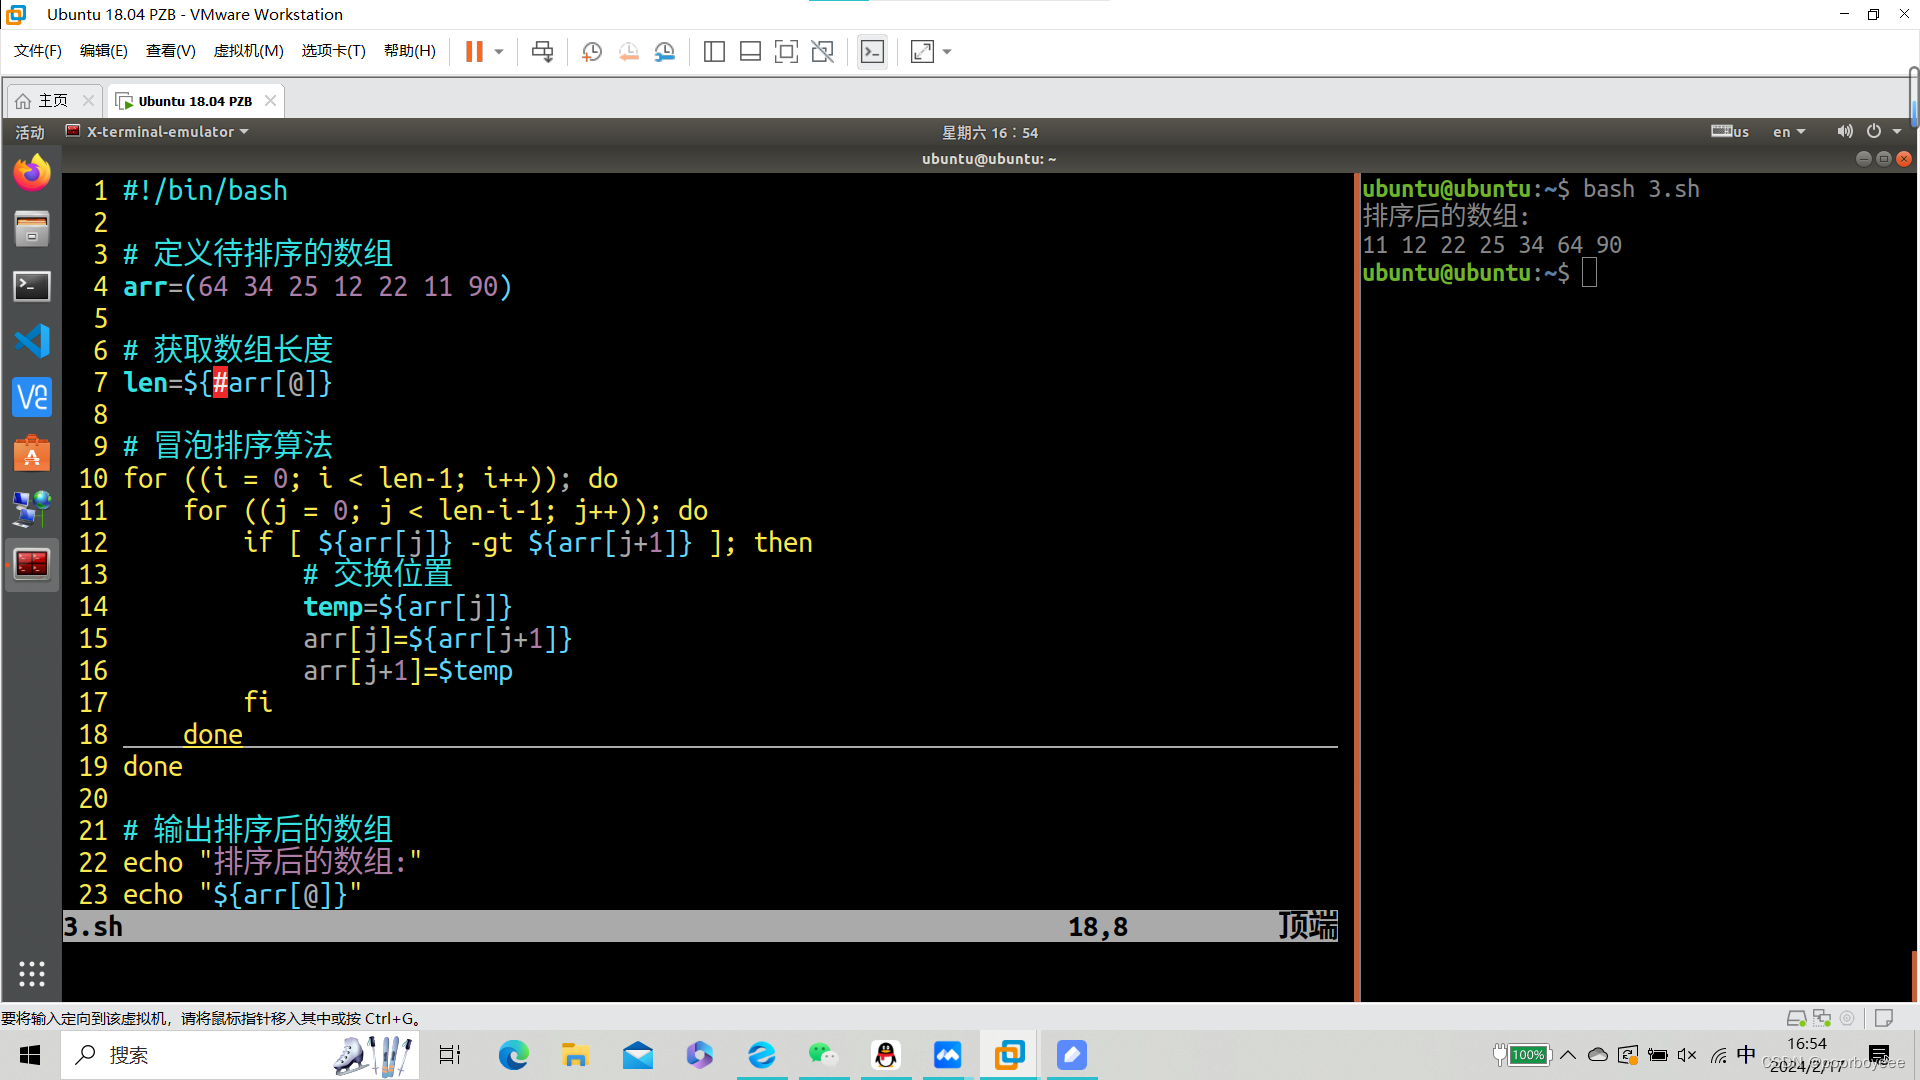1920x1080 pixels.
Task: Expand the en input language dropdown
Action: pos(1789,132)
